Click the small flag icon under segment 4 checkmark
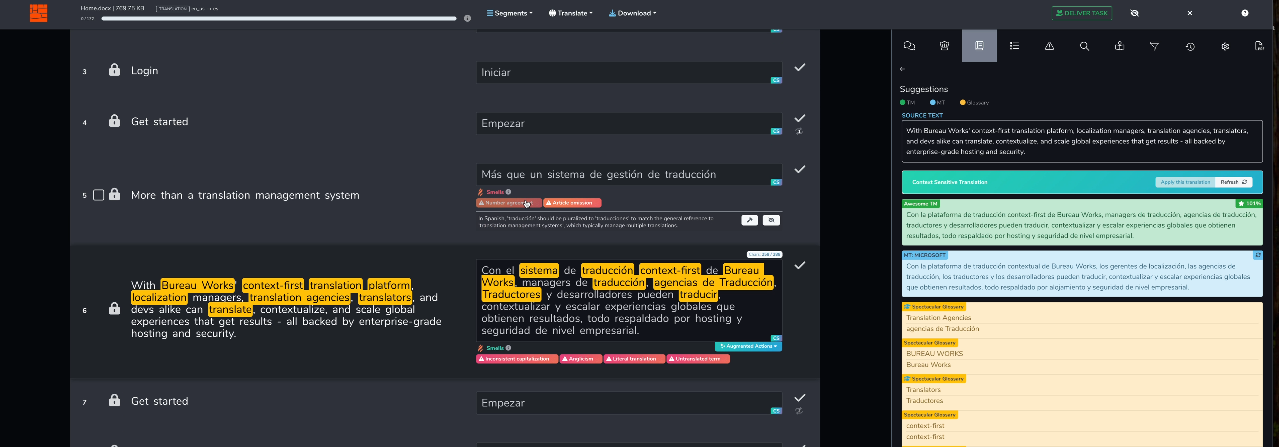The width and height of the screenshot is (1279, 447). (x=800, y=131)
